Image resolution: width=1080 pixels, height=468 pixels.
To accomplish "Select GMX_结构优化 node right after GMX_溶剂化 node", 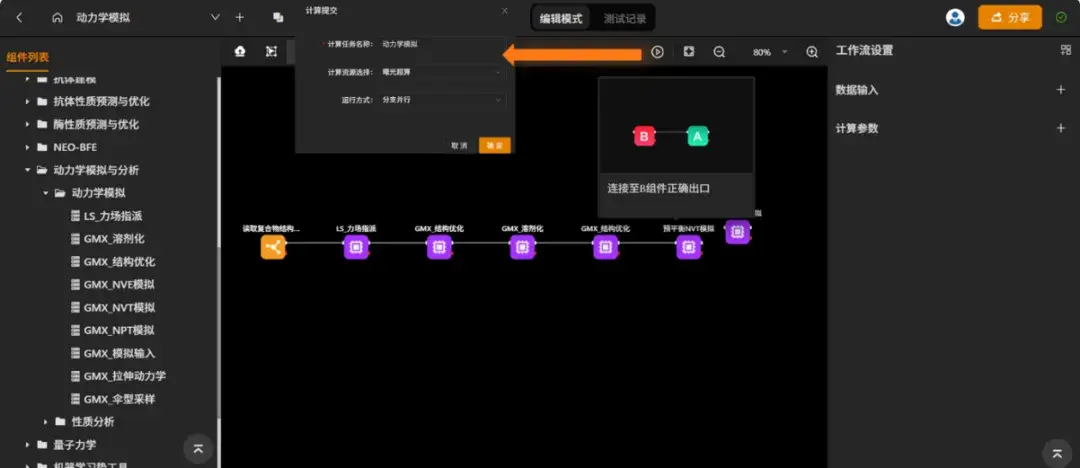I will 605,247.
